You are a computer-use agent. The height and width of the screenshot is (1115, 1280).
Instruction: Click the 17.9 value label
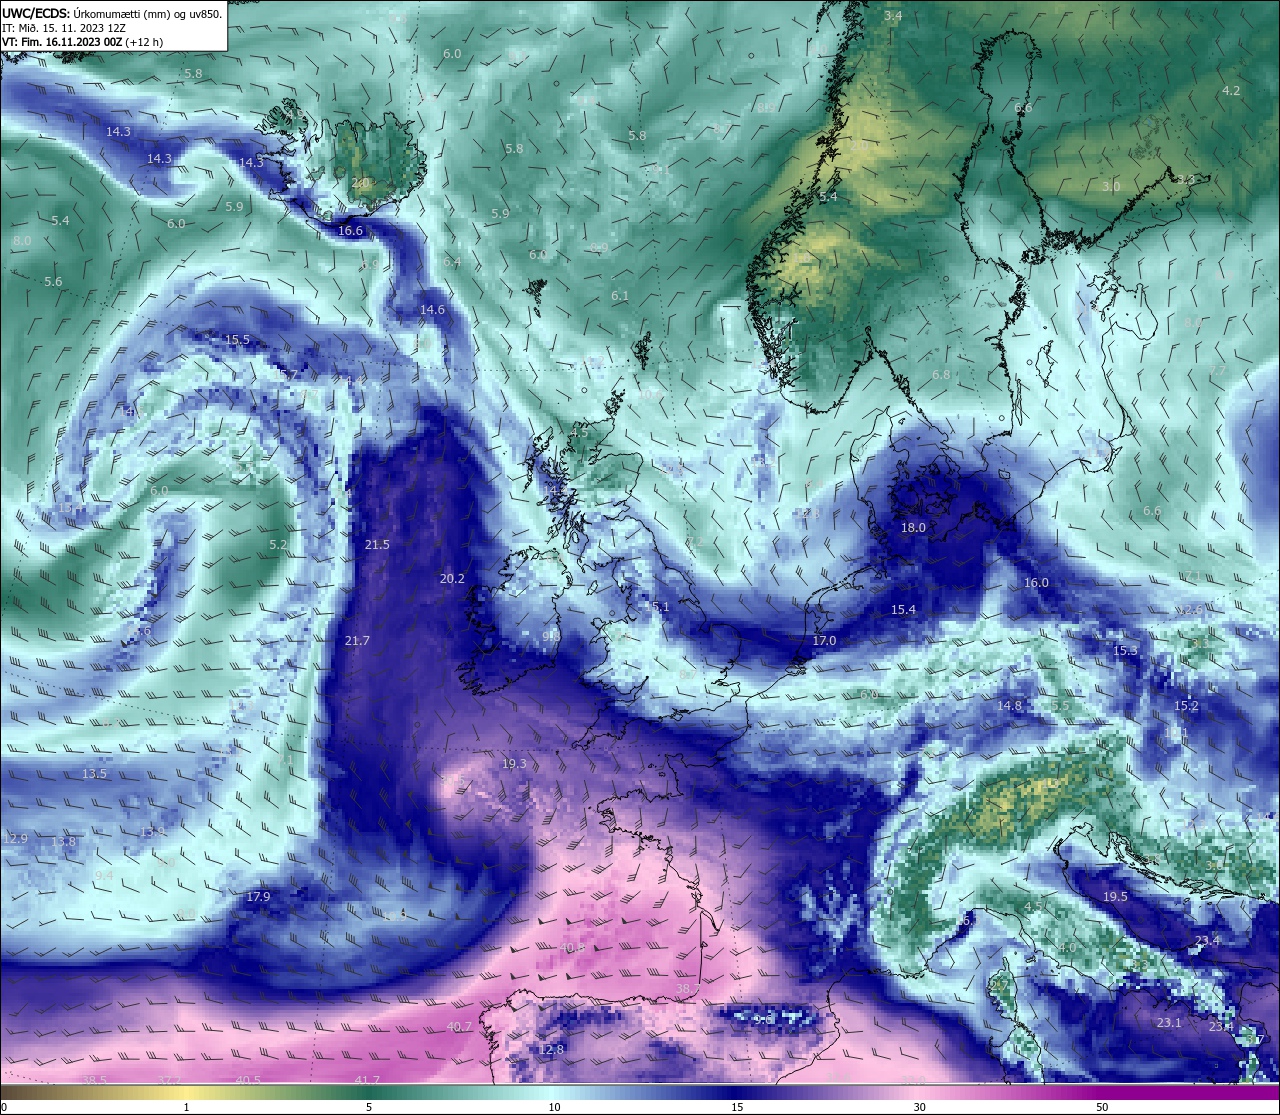(258, 897)
